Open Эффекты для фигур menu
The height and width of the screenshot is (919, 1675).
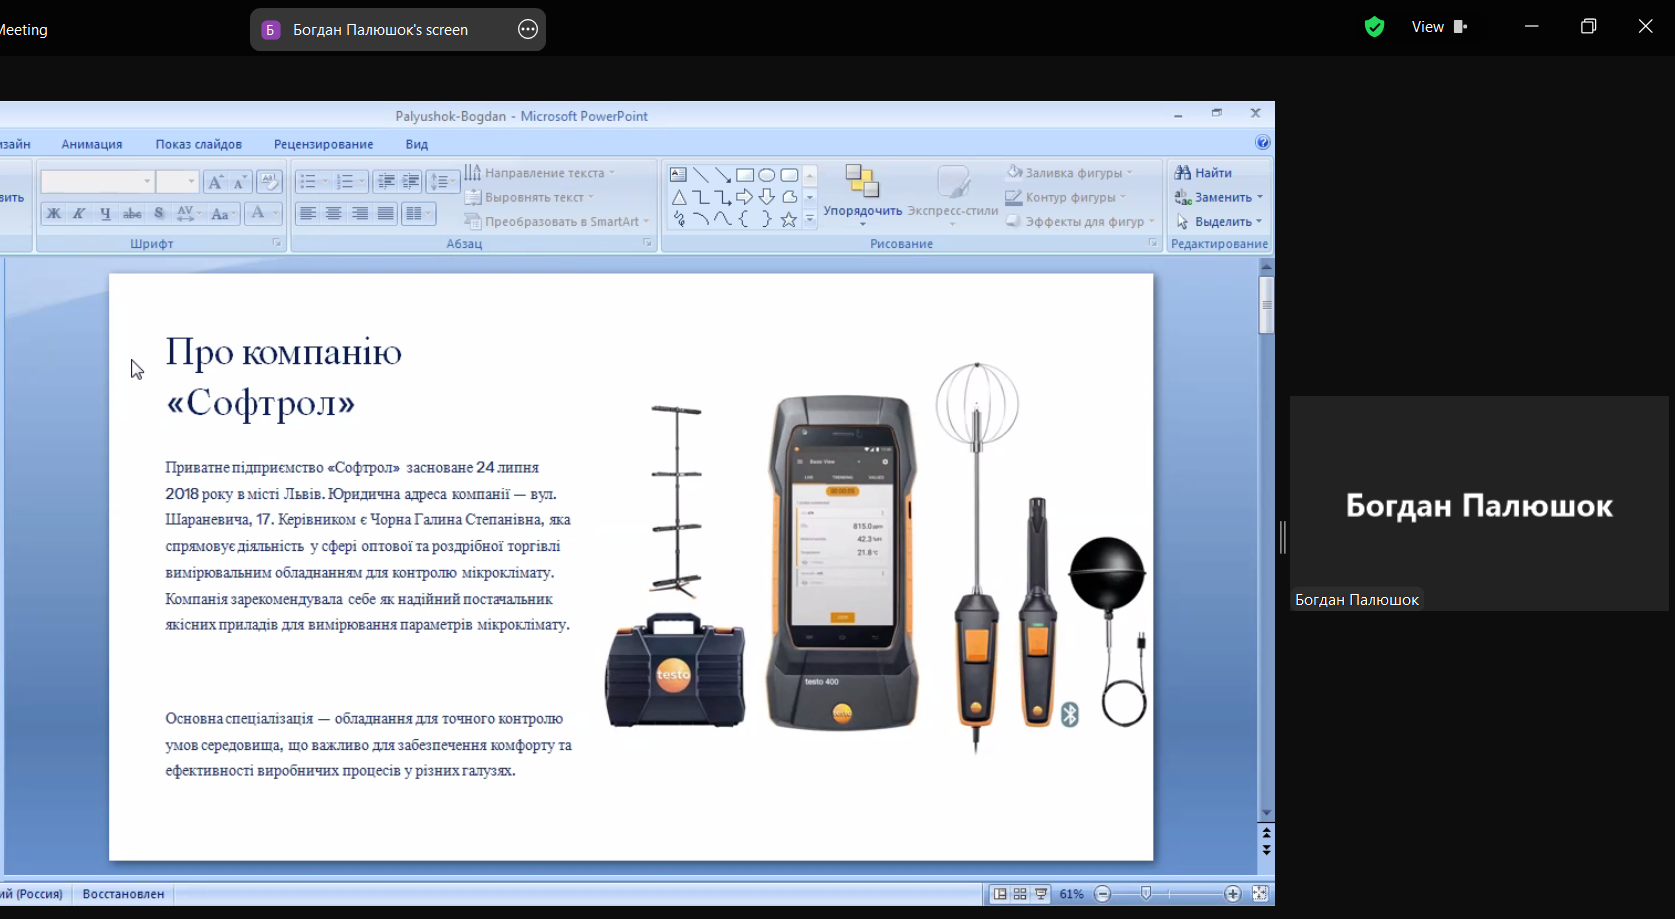point(1080,221)
